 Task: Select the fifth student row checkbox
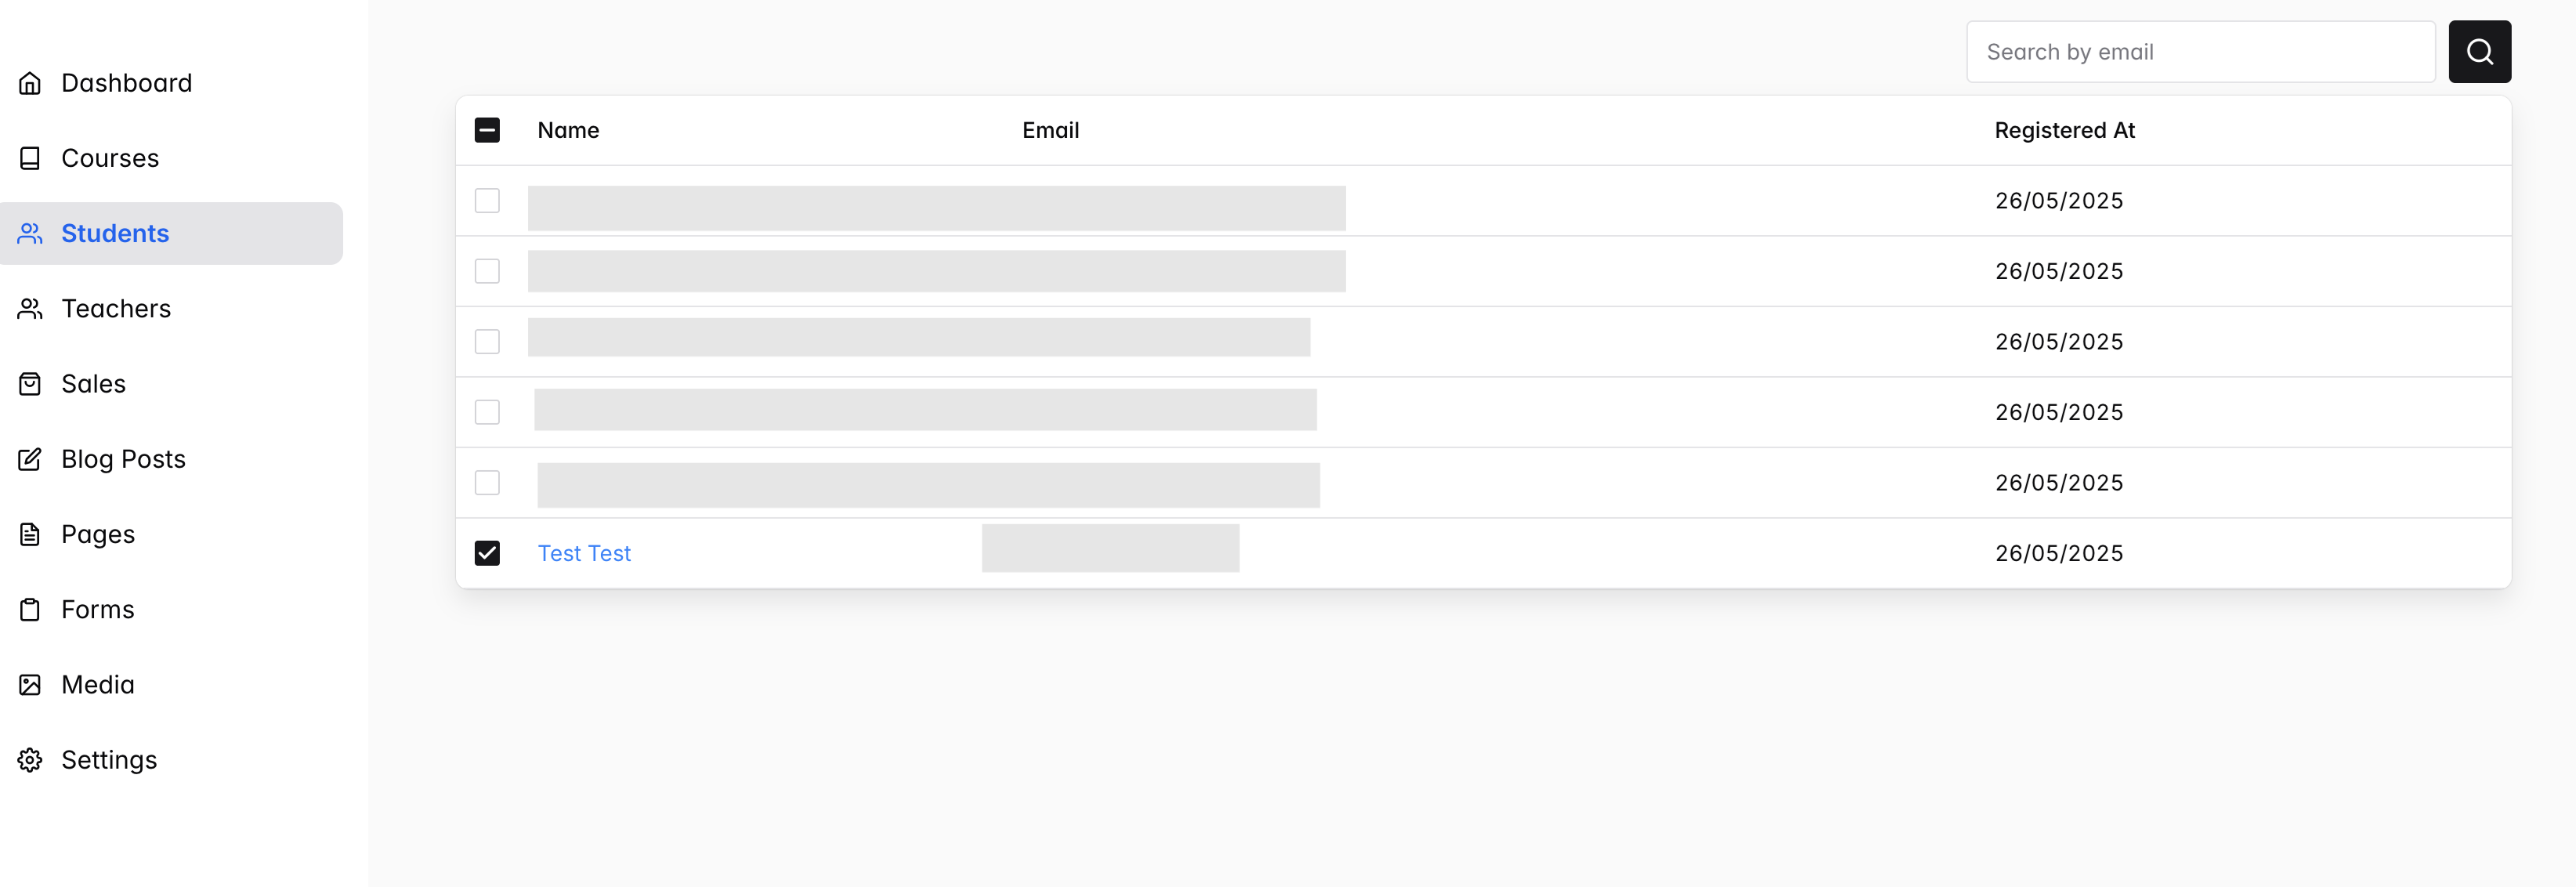click(x=487, y=483)
